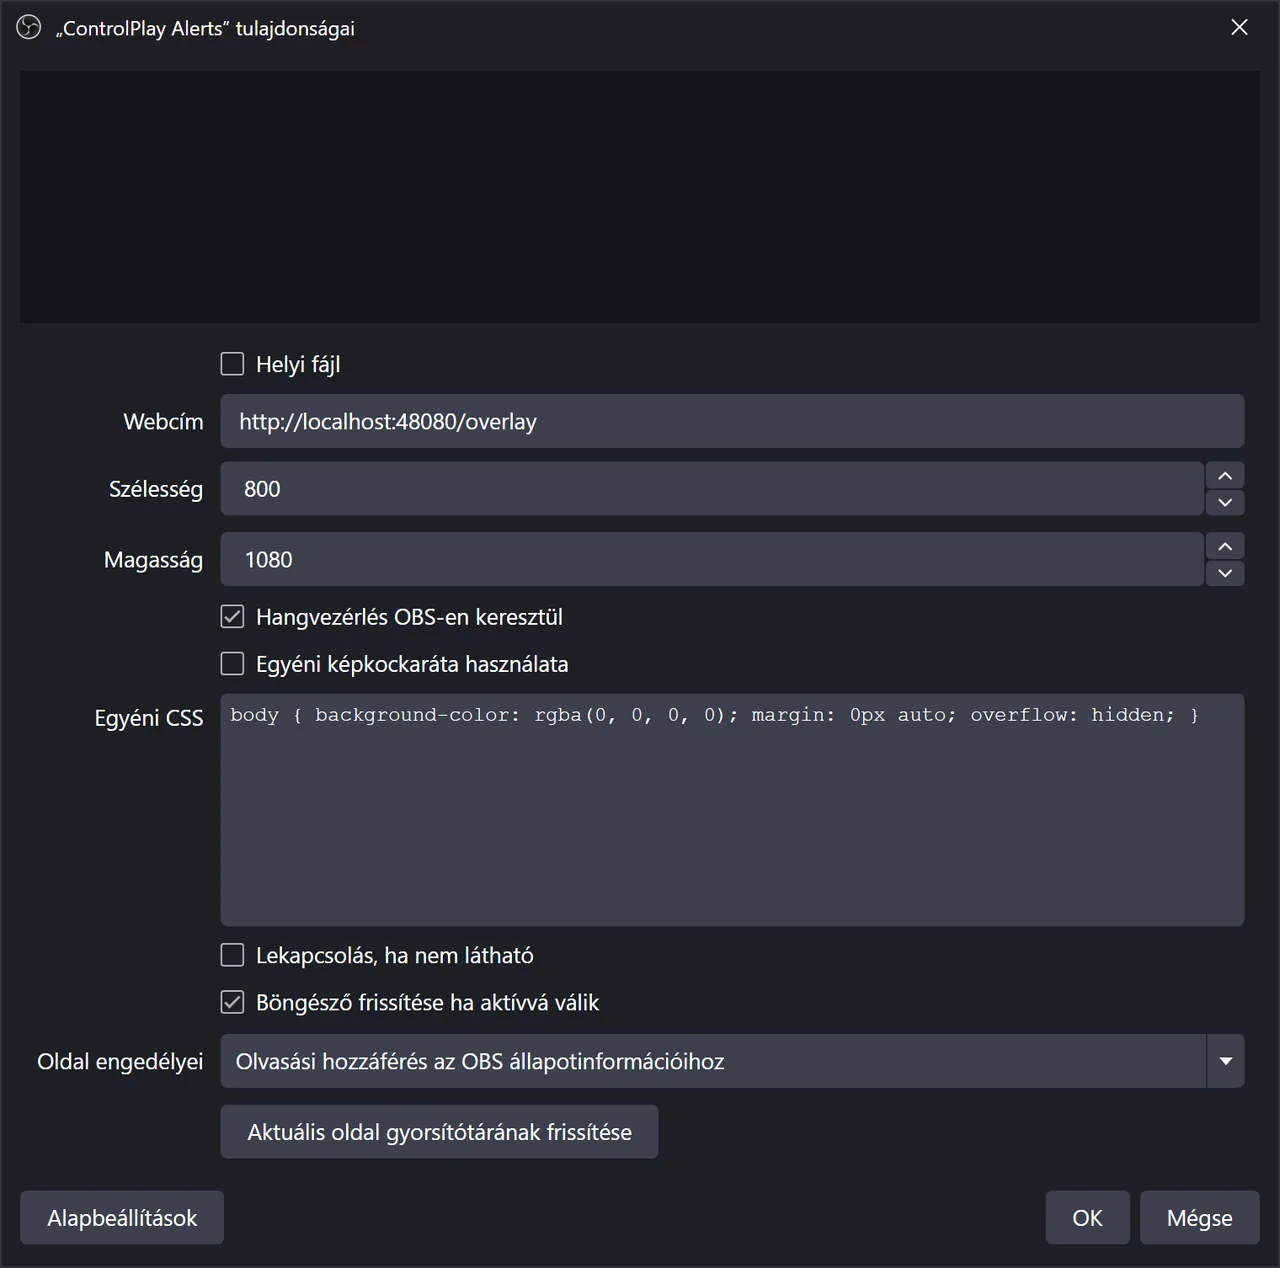Enable Lekapcsolás, ha nem látható checkbox

(x=232, y=955)
